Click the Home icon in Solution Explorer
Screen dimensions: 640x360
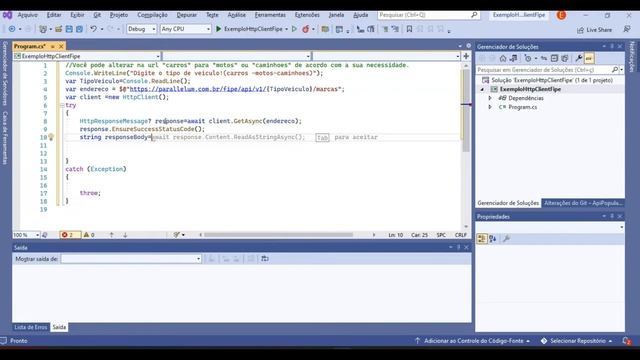click(x=503, y=58)
